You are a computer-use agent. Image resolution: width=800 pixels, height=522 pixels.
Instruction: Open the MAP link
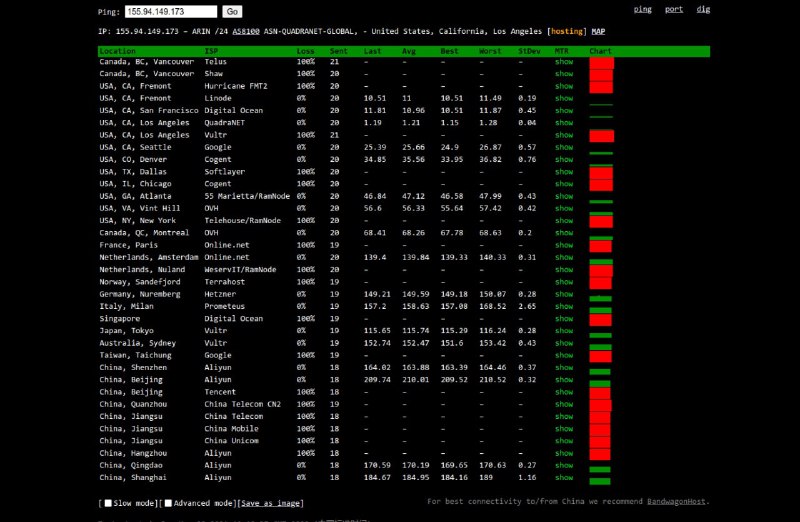(x=598, y=31)
